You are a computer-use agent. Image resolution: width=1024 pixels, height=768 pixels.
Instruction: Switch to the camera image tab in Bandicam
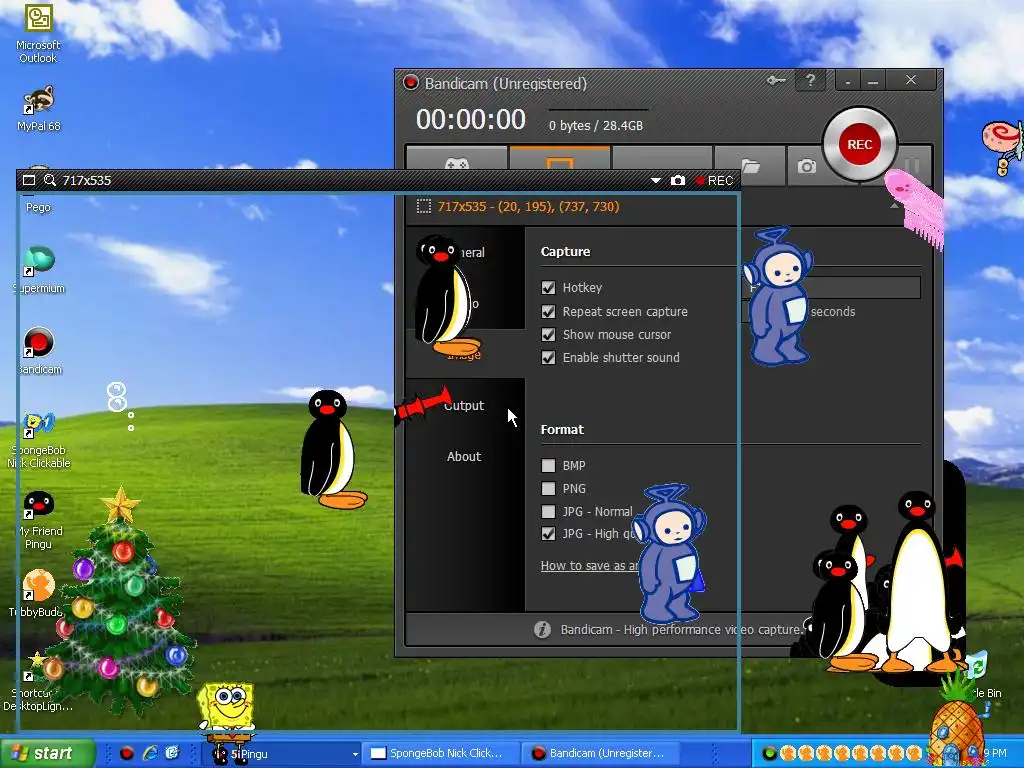point(806,166)
